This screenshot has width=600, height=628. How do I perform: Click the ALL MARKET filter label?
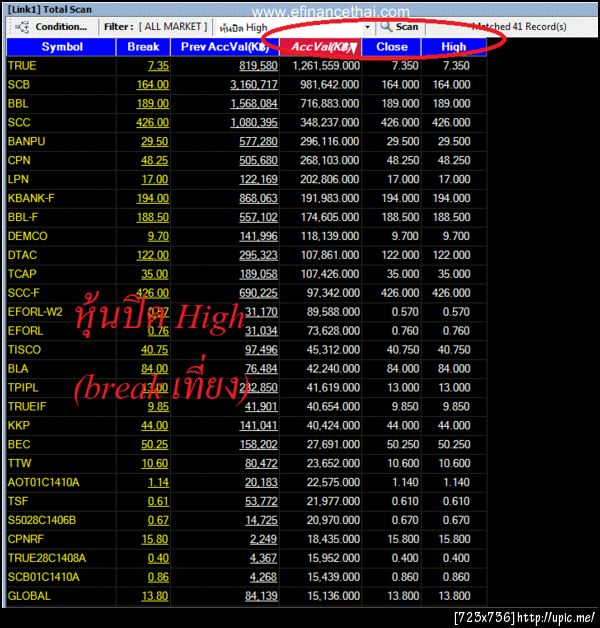click(173, 27)
